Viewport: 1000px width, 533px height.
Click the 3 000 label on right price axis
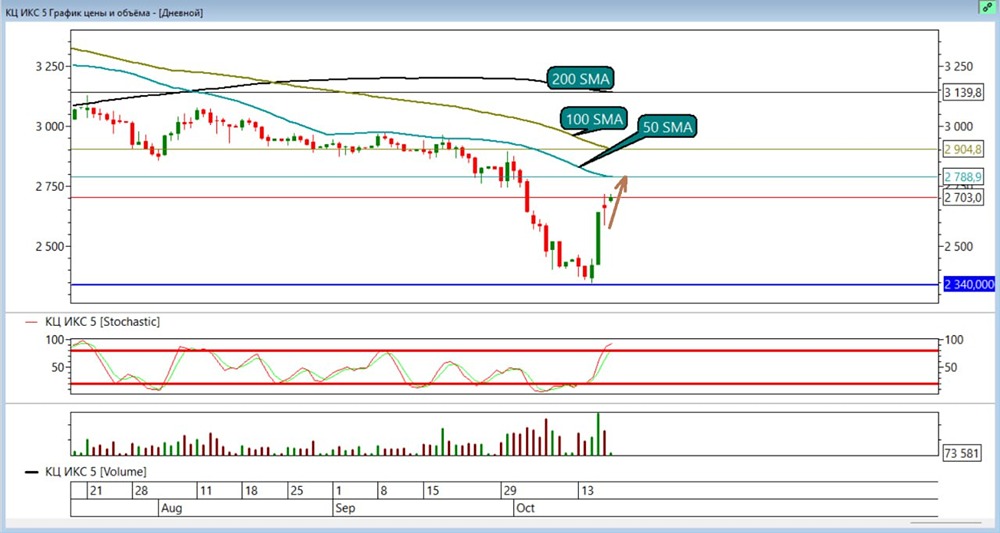[959, 127]
